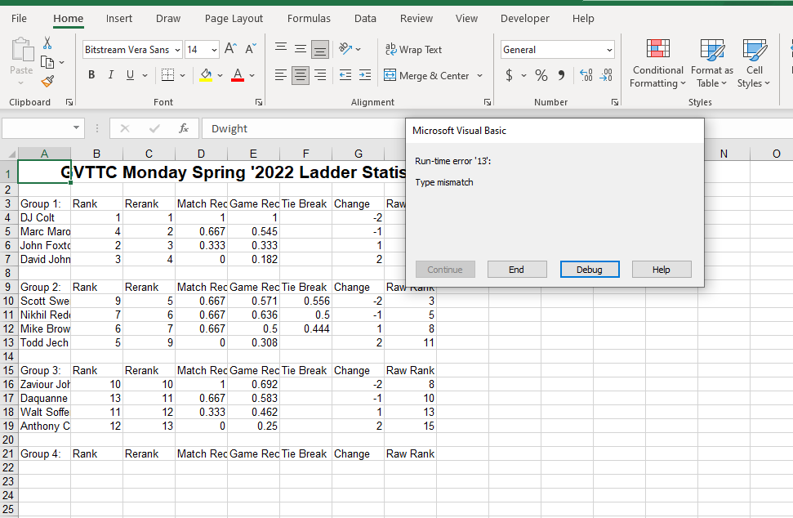
Task: Expand the Merge & Center dropdown arrow
Action: click(480, 75)
